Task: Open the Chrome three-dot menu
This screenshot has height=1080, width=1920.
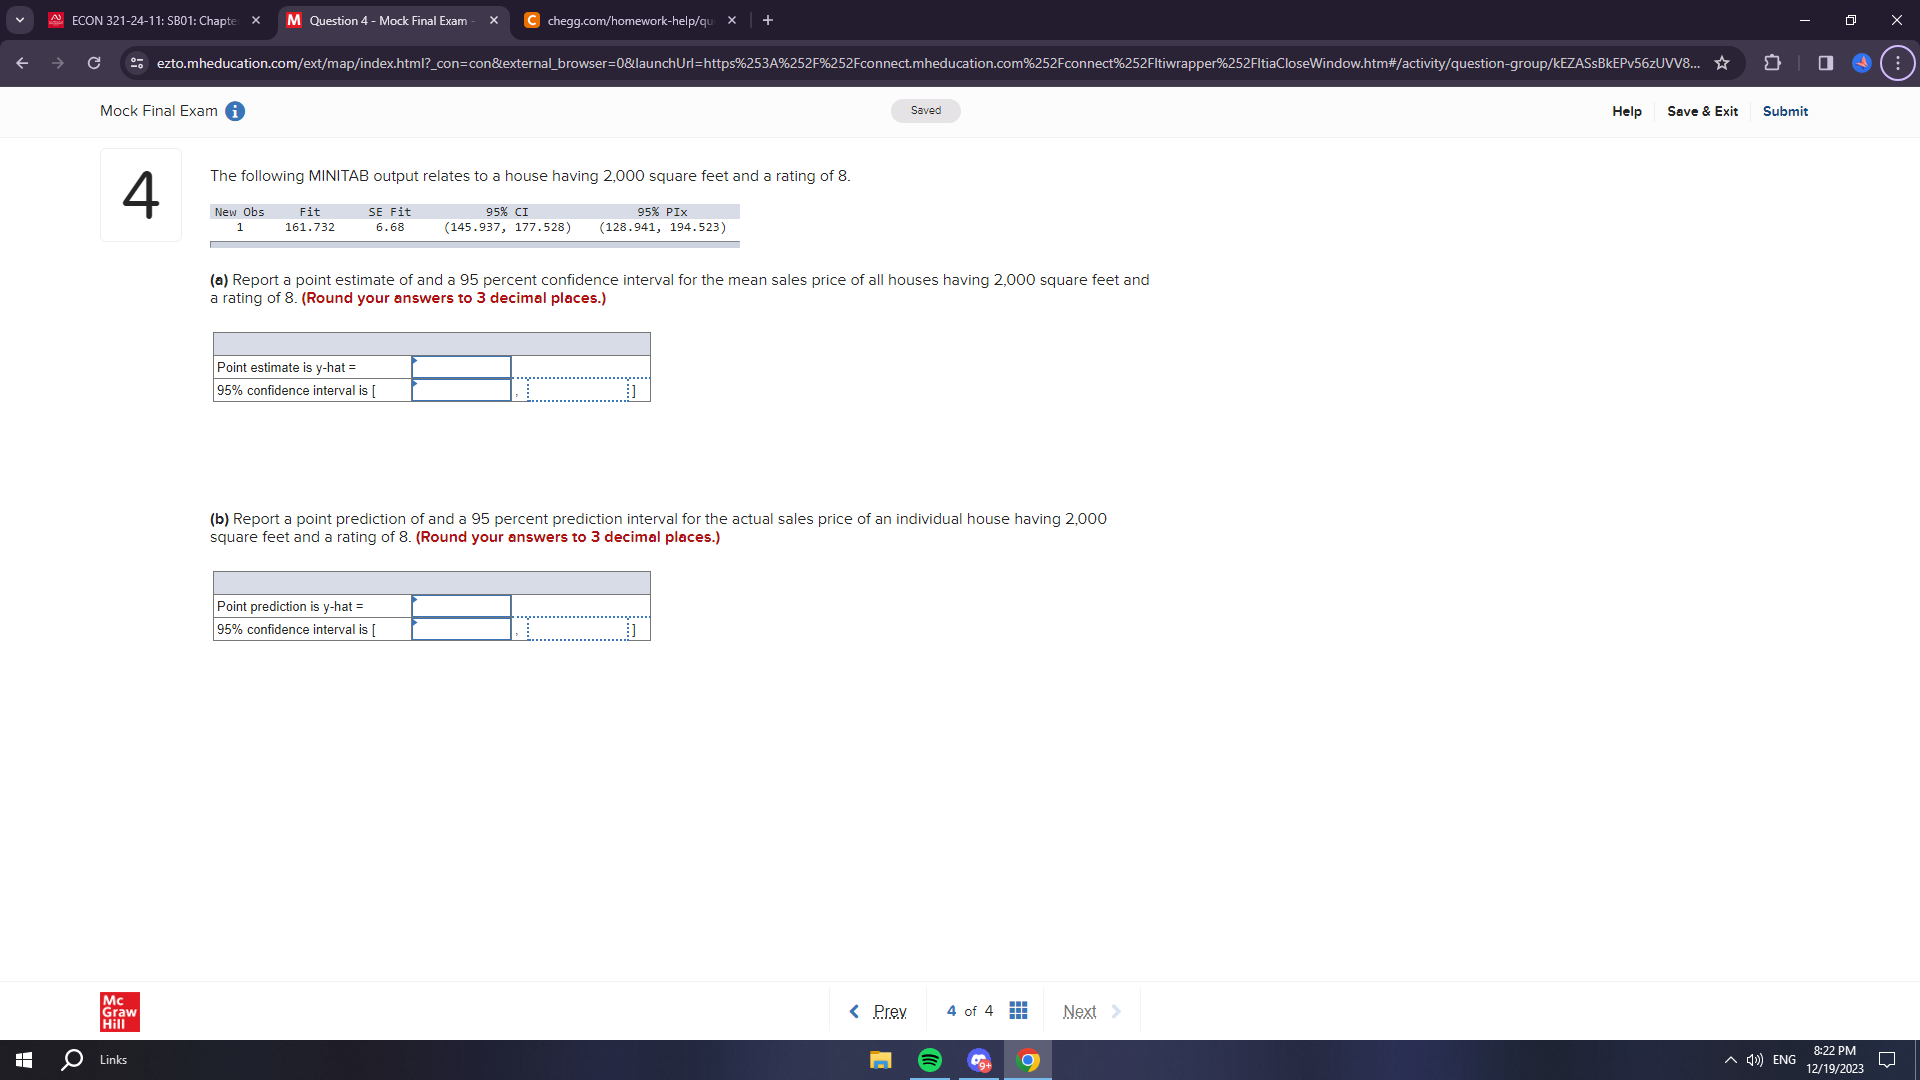Action: (x=1897, y=63)
